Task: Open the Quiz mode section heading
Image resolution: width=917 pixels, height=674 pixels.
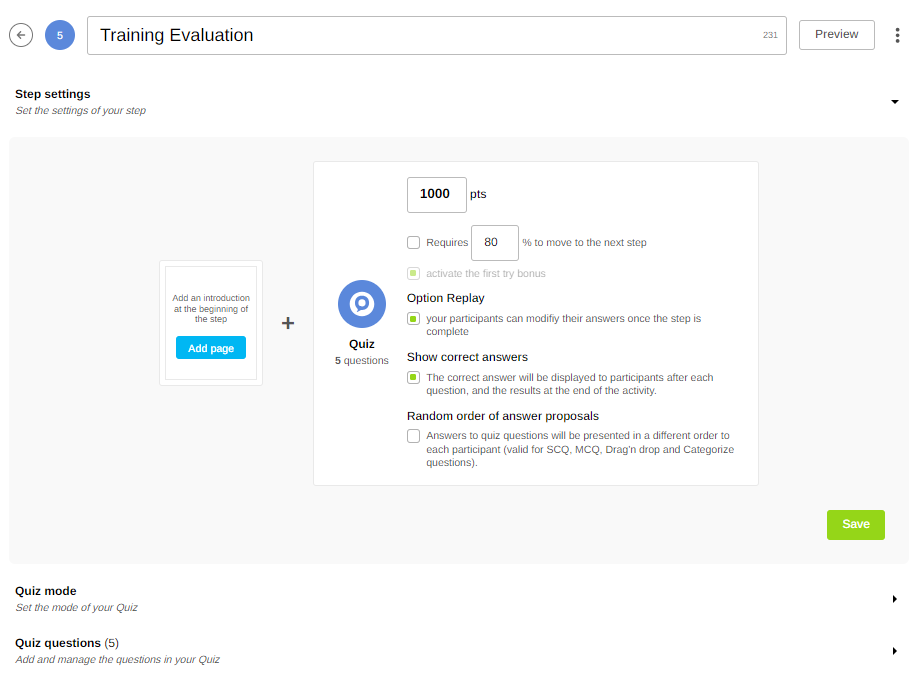Action: coord(46,591)
